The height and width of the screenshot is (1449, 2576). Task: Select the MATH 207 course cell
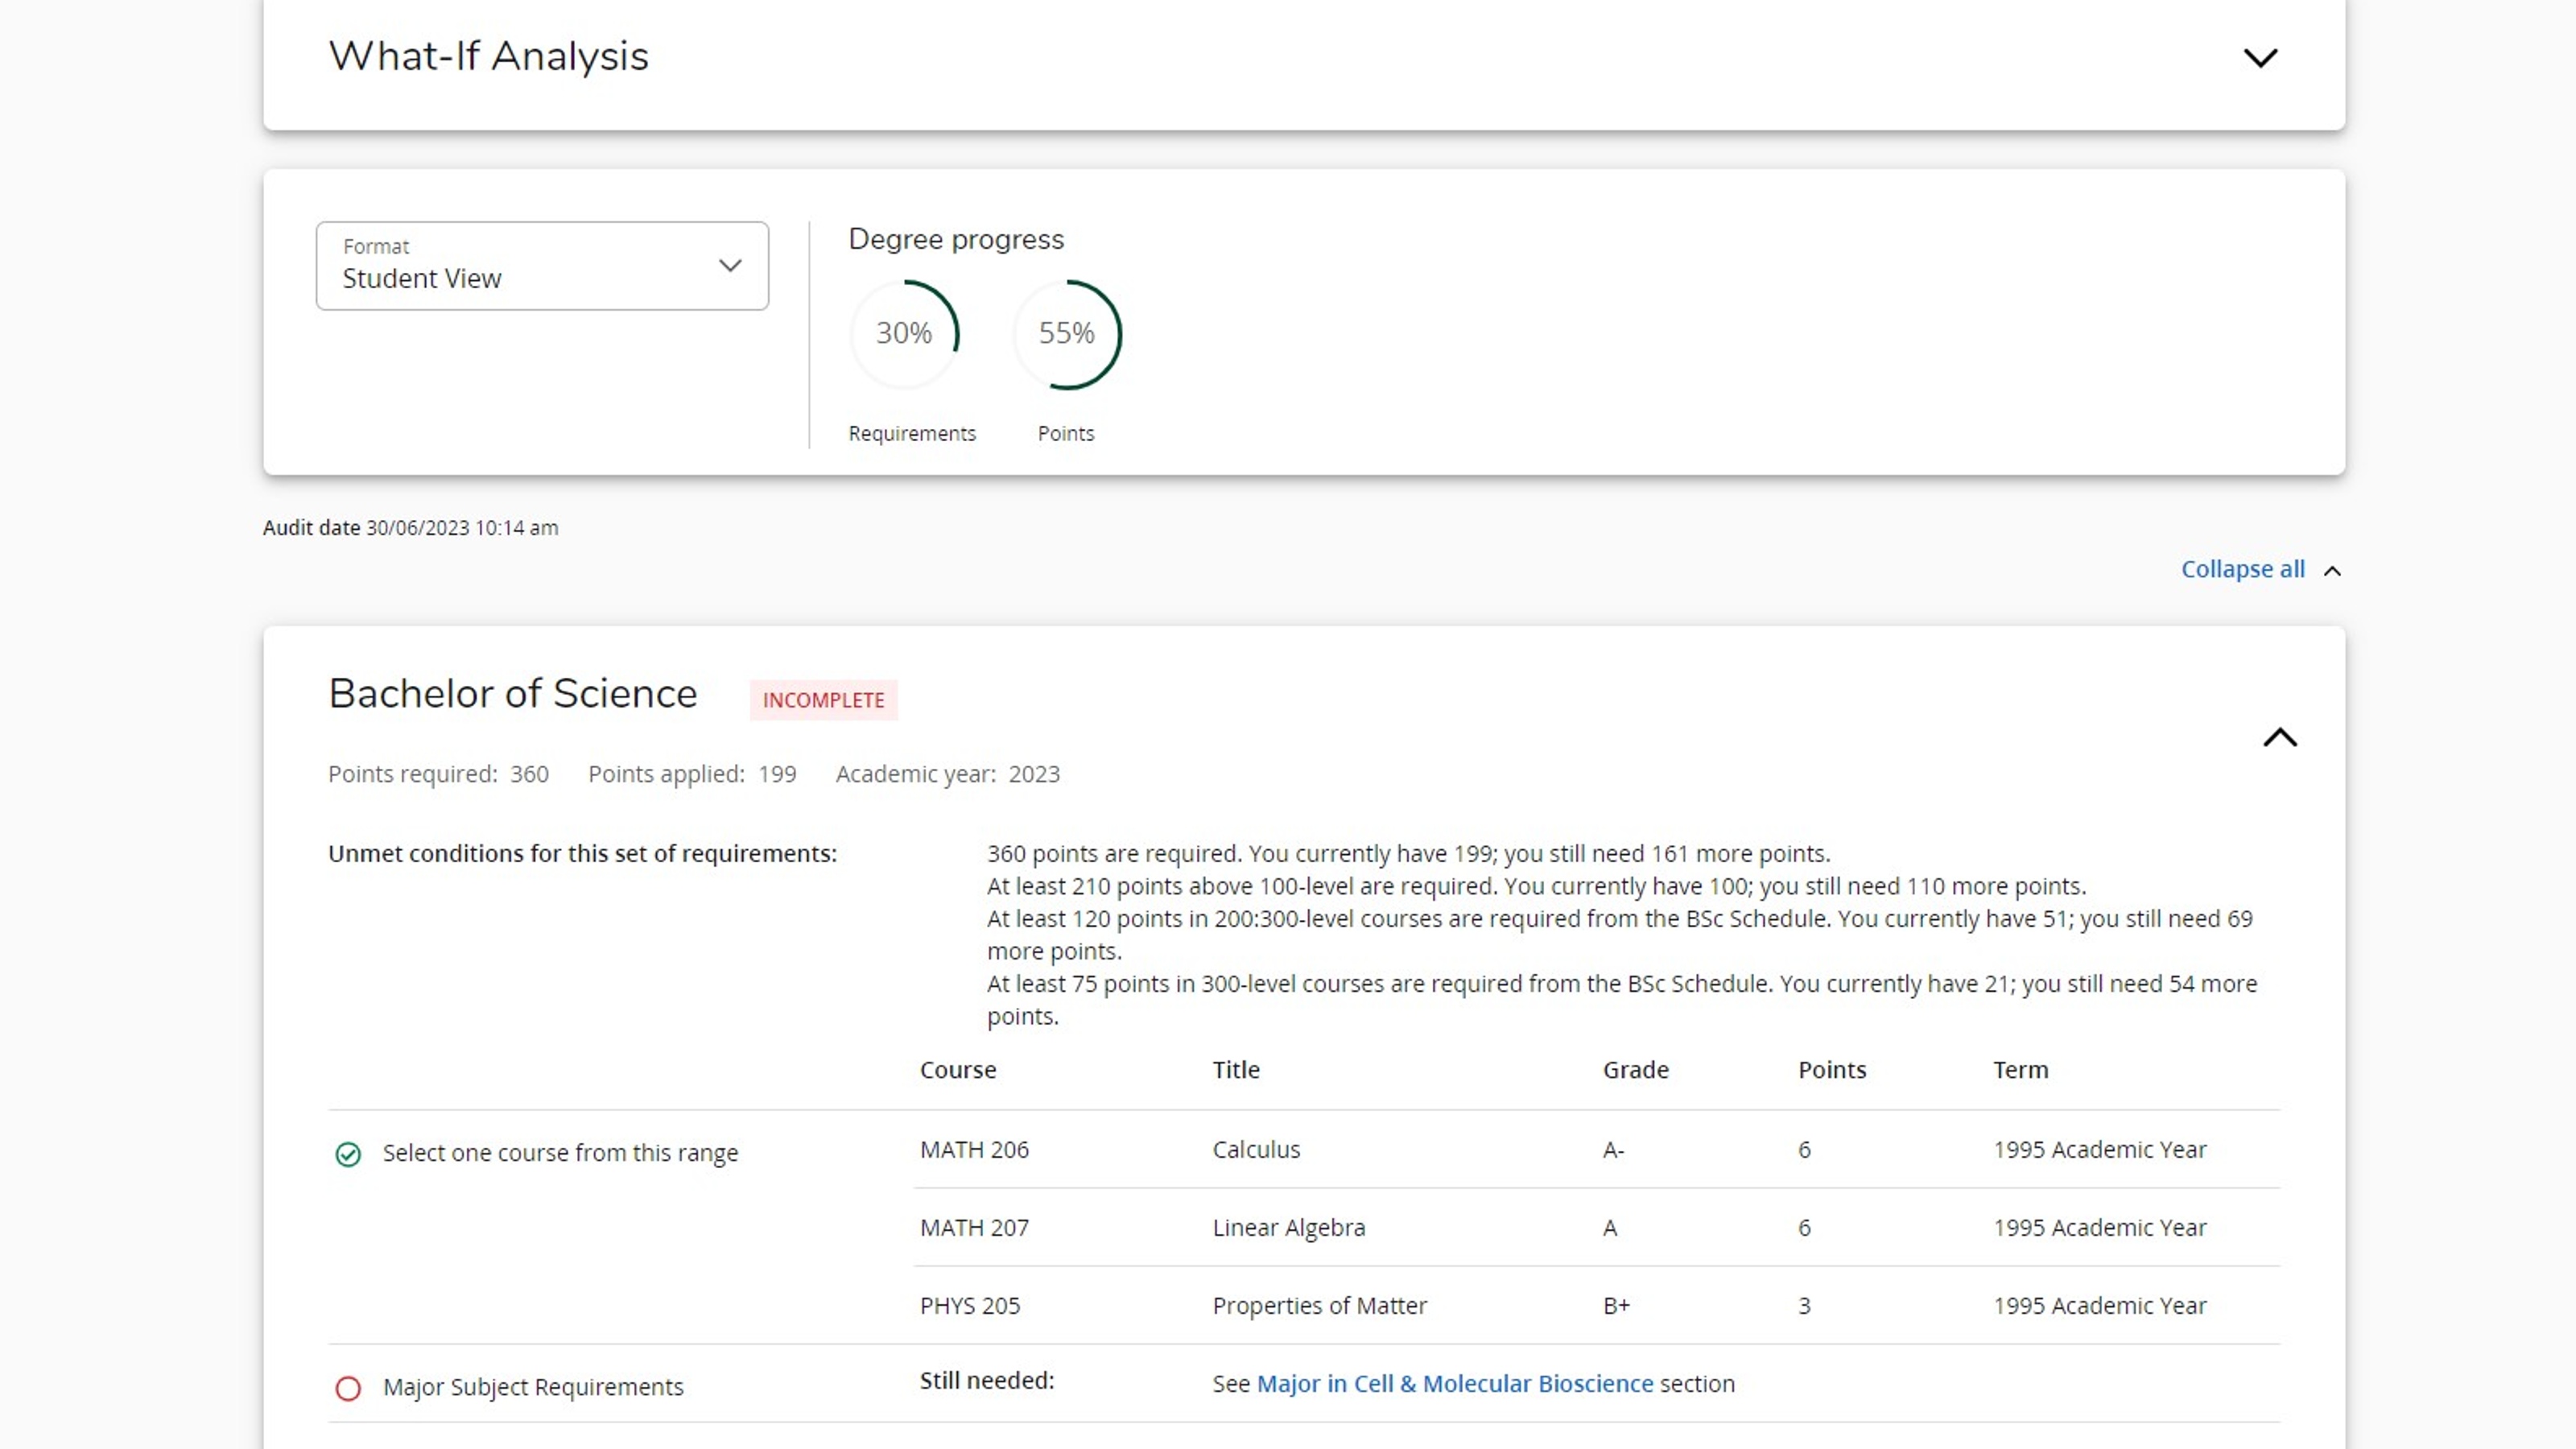974,1227
